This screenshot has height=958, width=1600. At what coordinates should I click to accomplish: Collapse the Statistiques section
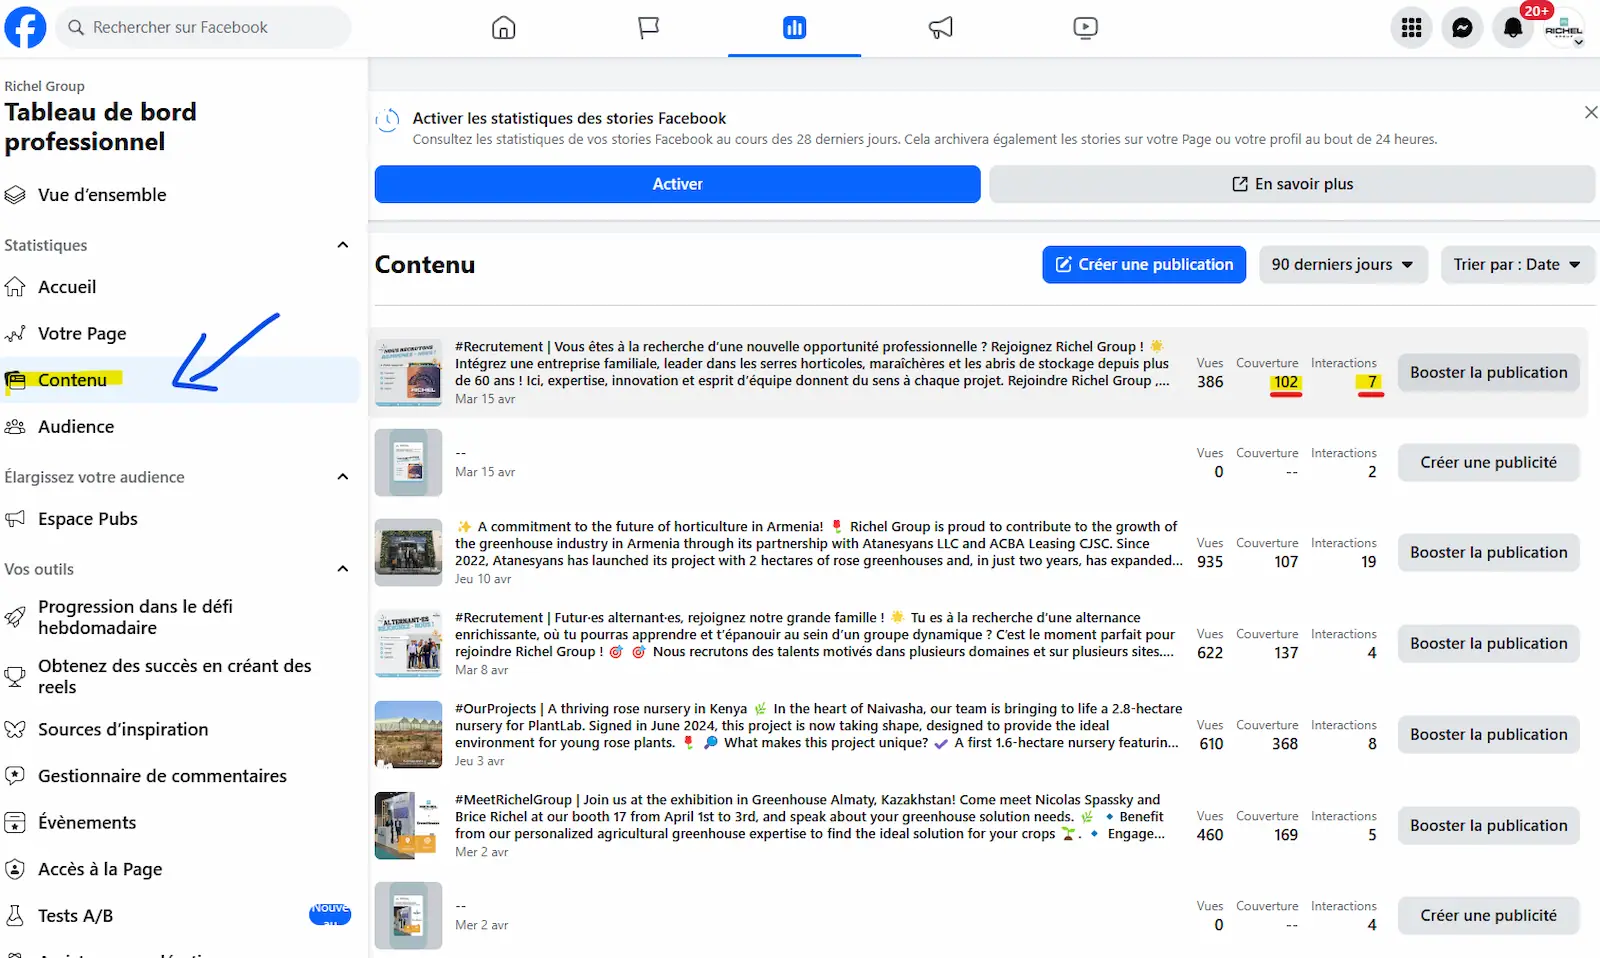pos(343,245)
